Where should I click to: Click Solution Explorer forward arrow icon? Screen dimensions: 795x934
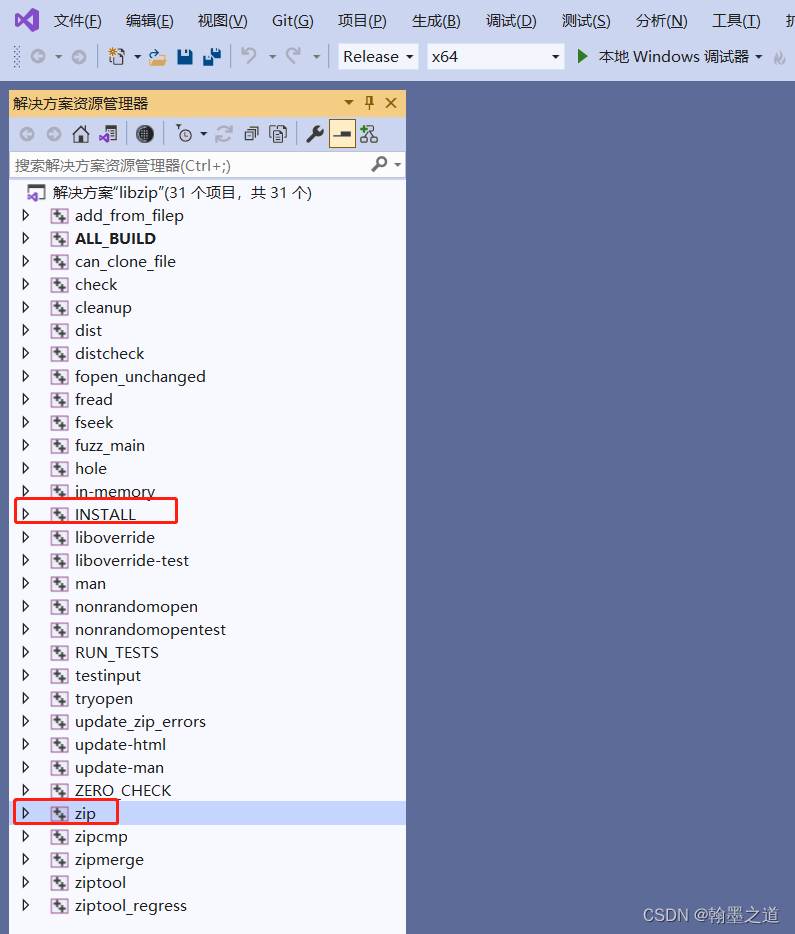pos(54,134)
